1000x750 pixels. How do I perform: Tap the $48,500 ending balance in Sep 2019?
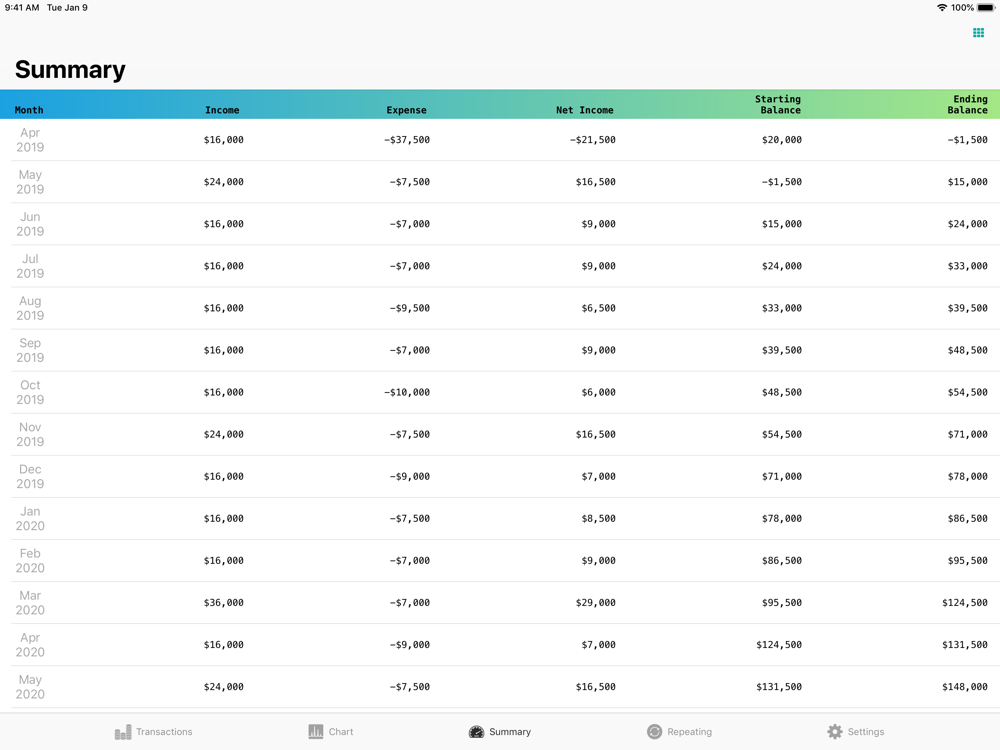coord(967,350)
